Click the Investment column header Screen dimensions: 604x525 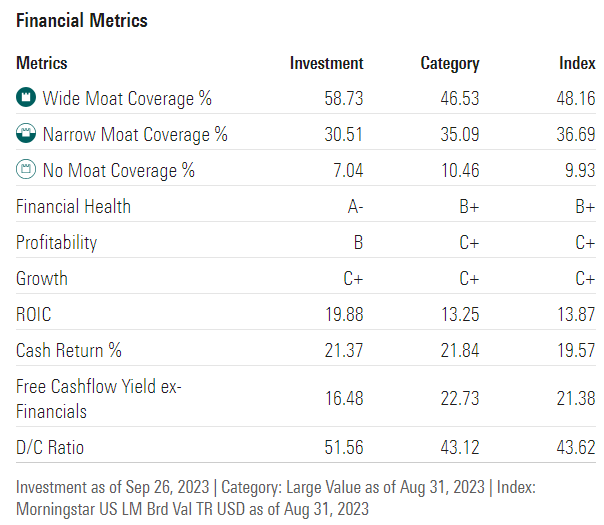point(326,63)
